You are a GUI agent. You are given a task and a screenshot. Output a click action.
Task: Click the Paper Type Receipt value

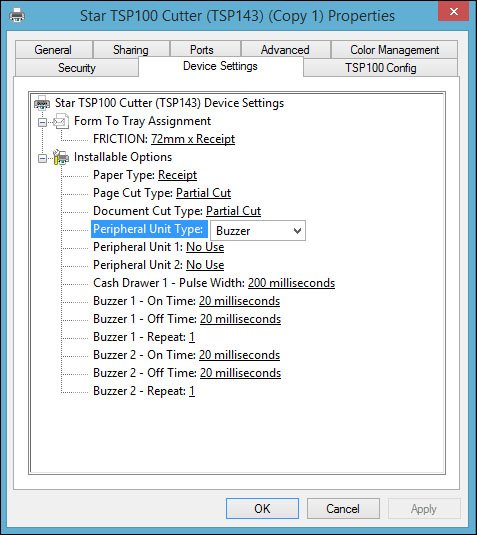(x=177, y=175)
